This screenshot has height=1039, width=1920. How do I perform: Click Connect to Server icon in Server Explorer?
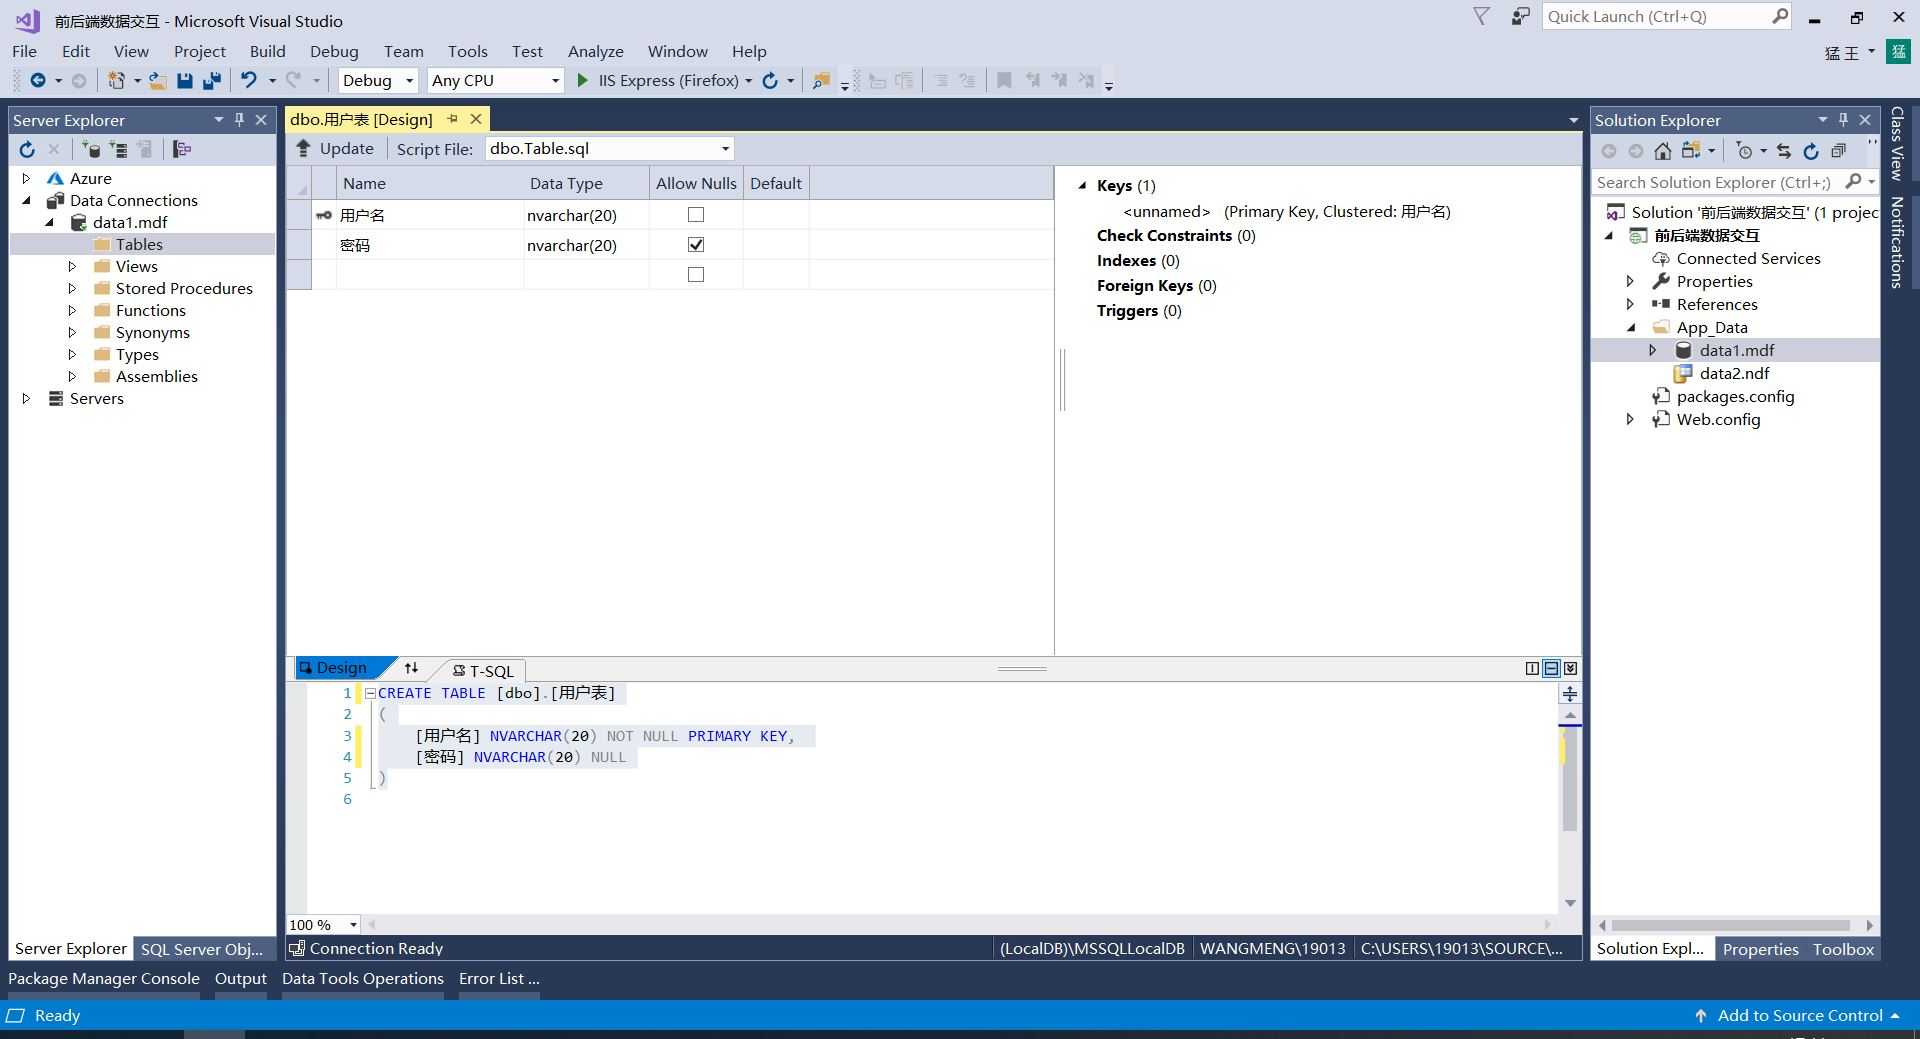(118, 150)
